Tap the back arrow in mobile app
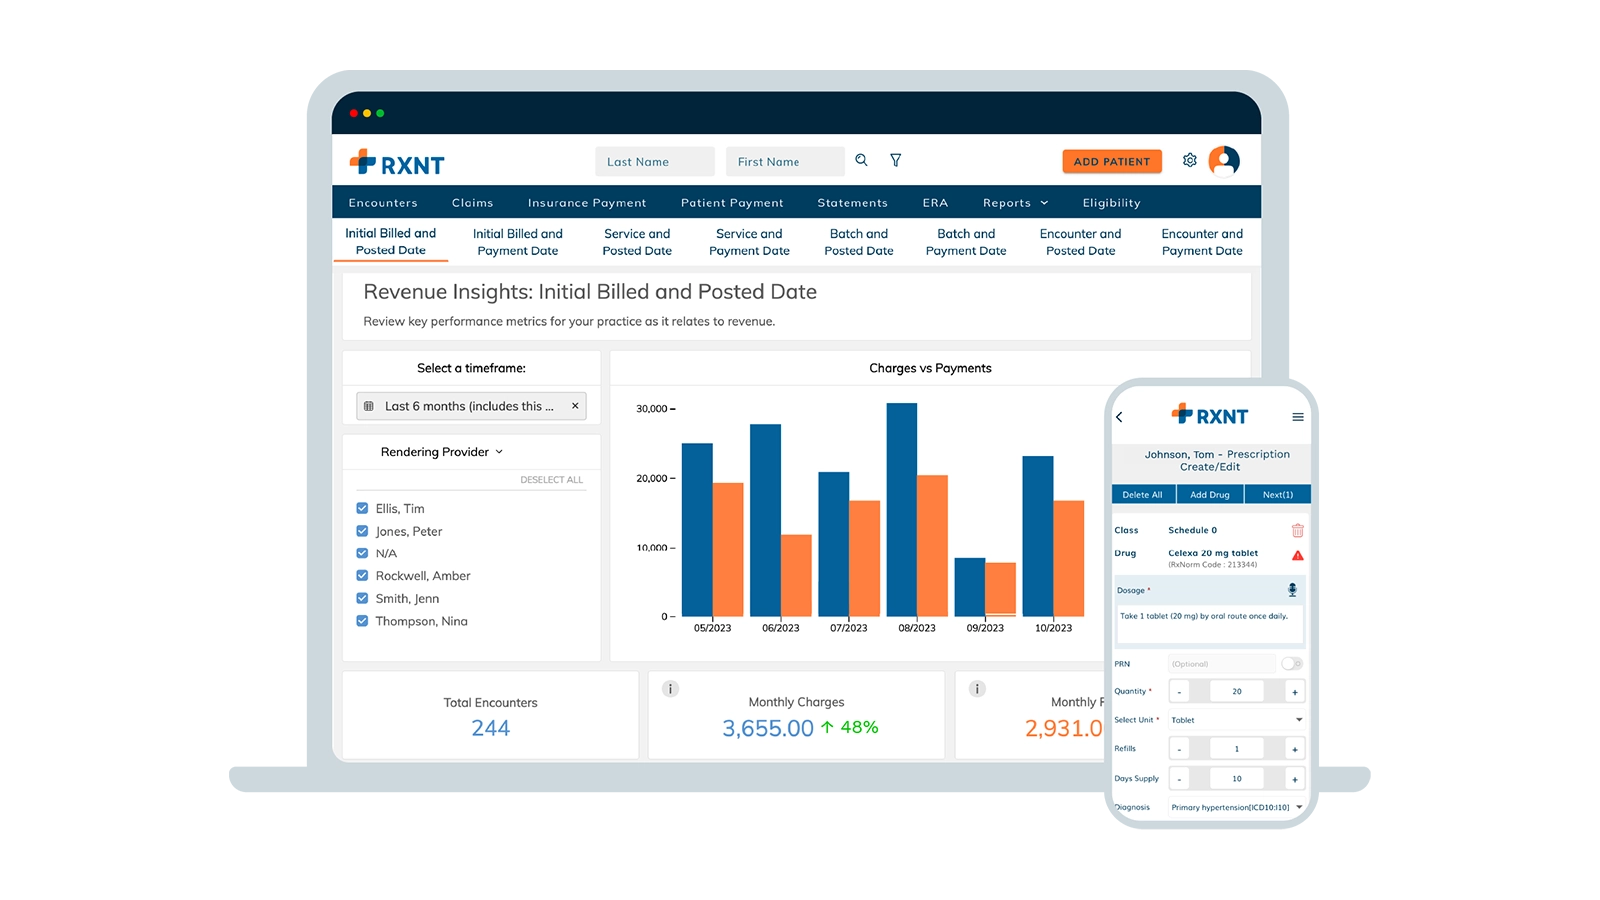 (1120, 417)
